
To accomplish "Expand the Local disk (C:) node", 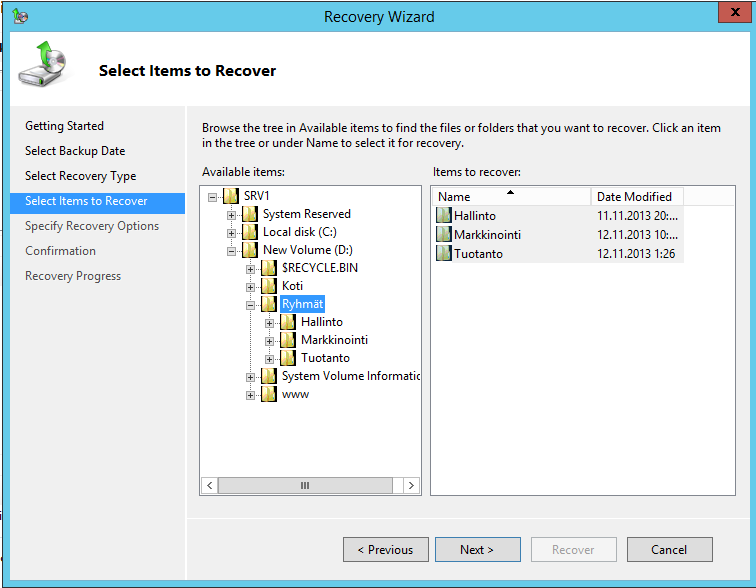I will [231, 233].
